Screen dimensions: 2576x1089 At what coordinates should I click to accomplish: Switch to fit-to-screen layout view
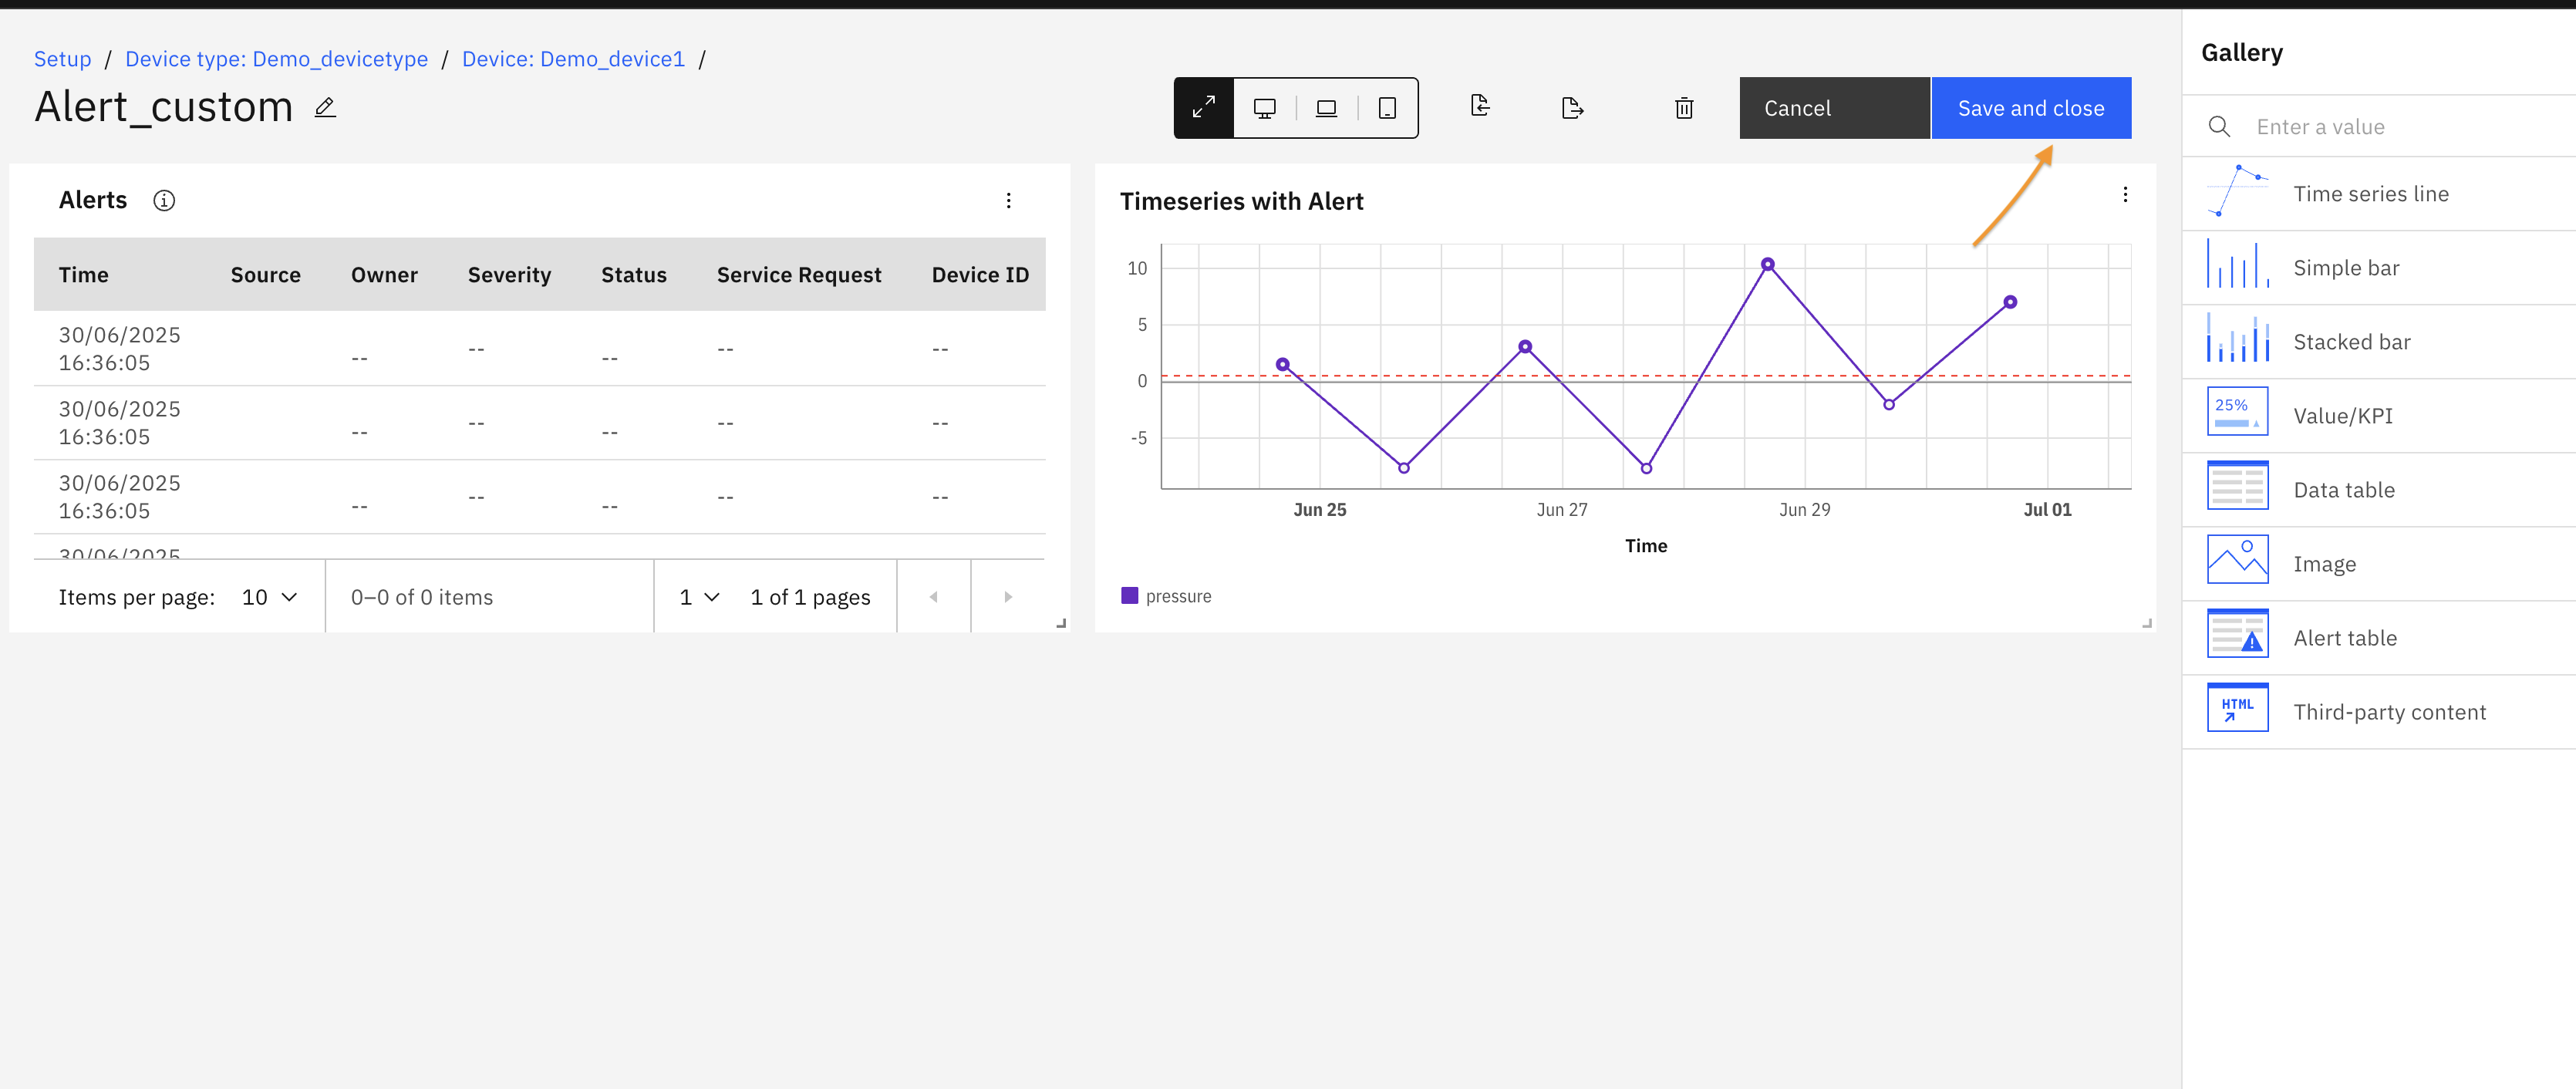[x=1204, y=108]
